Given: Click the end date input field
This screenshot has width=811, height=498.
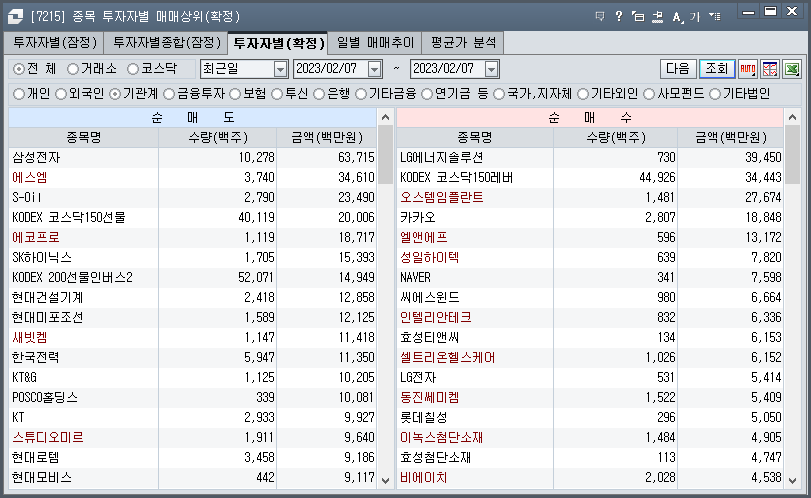Looking at the screenshot, I should 448,69.
